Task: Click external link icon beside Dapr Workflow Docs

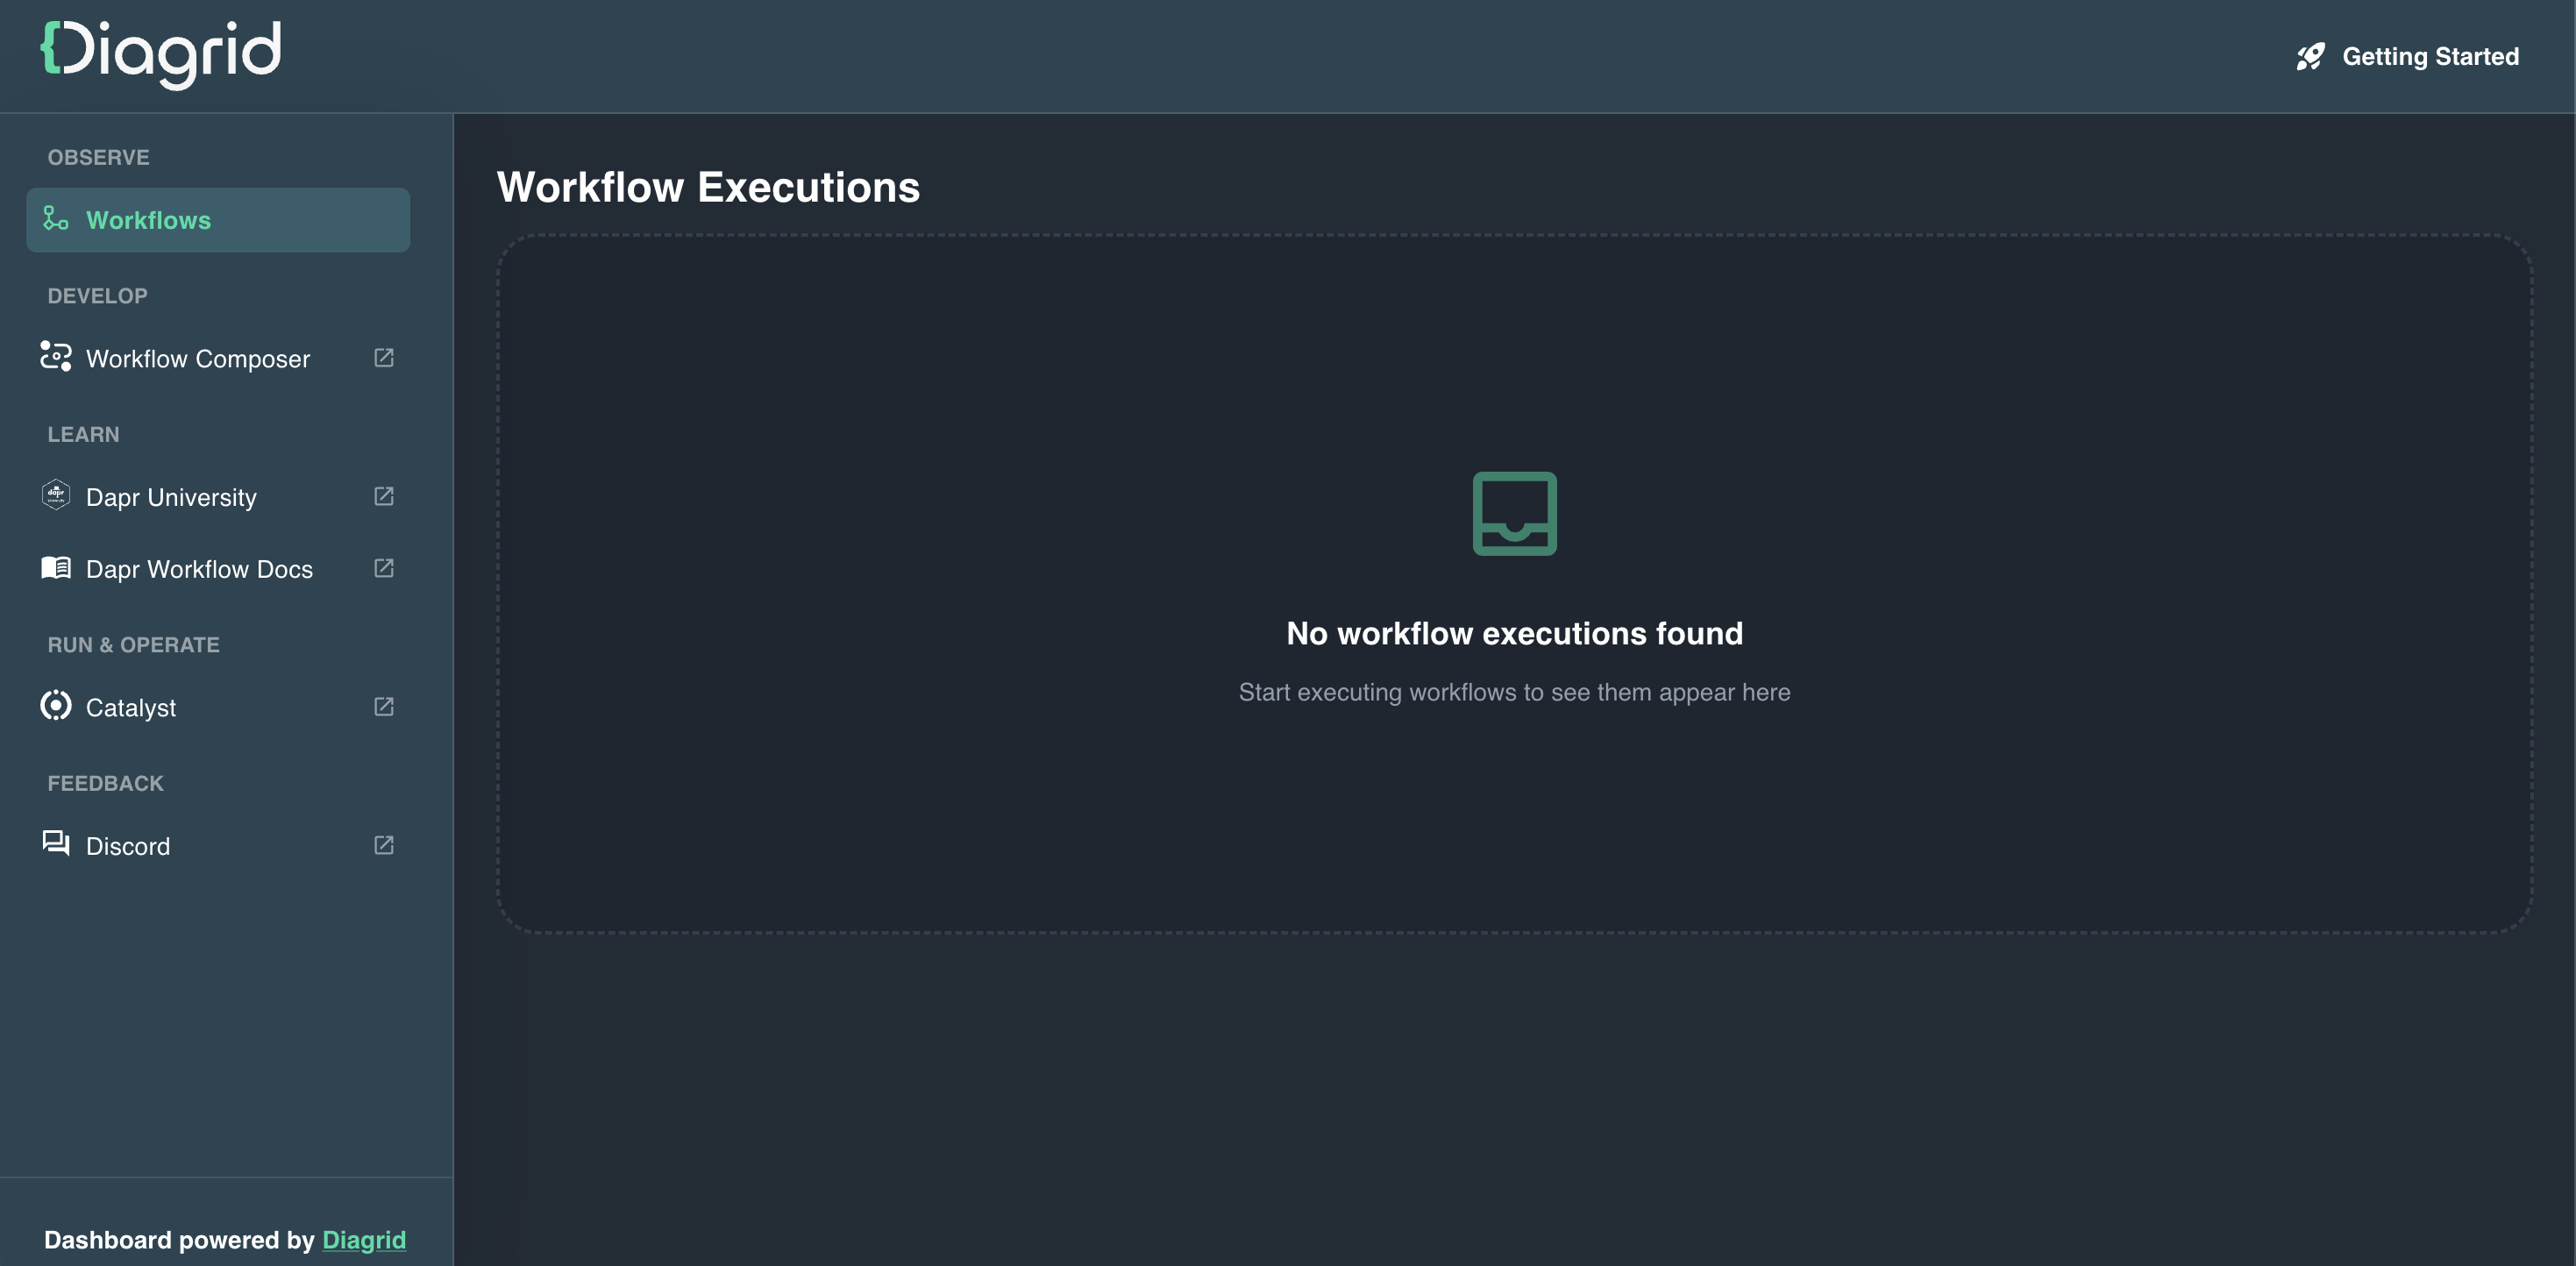Action: [x=384, y=568]
